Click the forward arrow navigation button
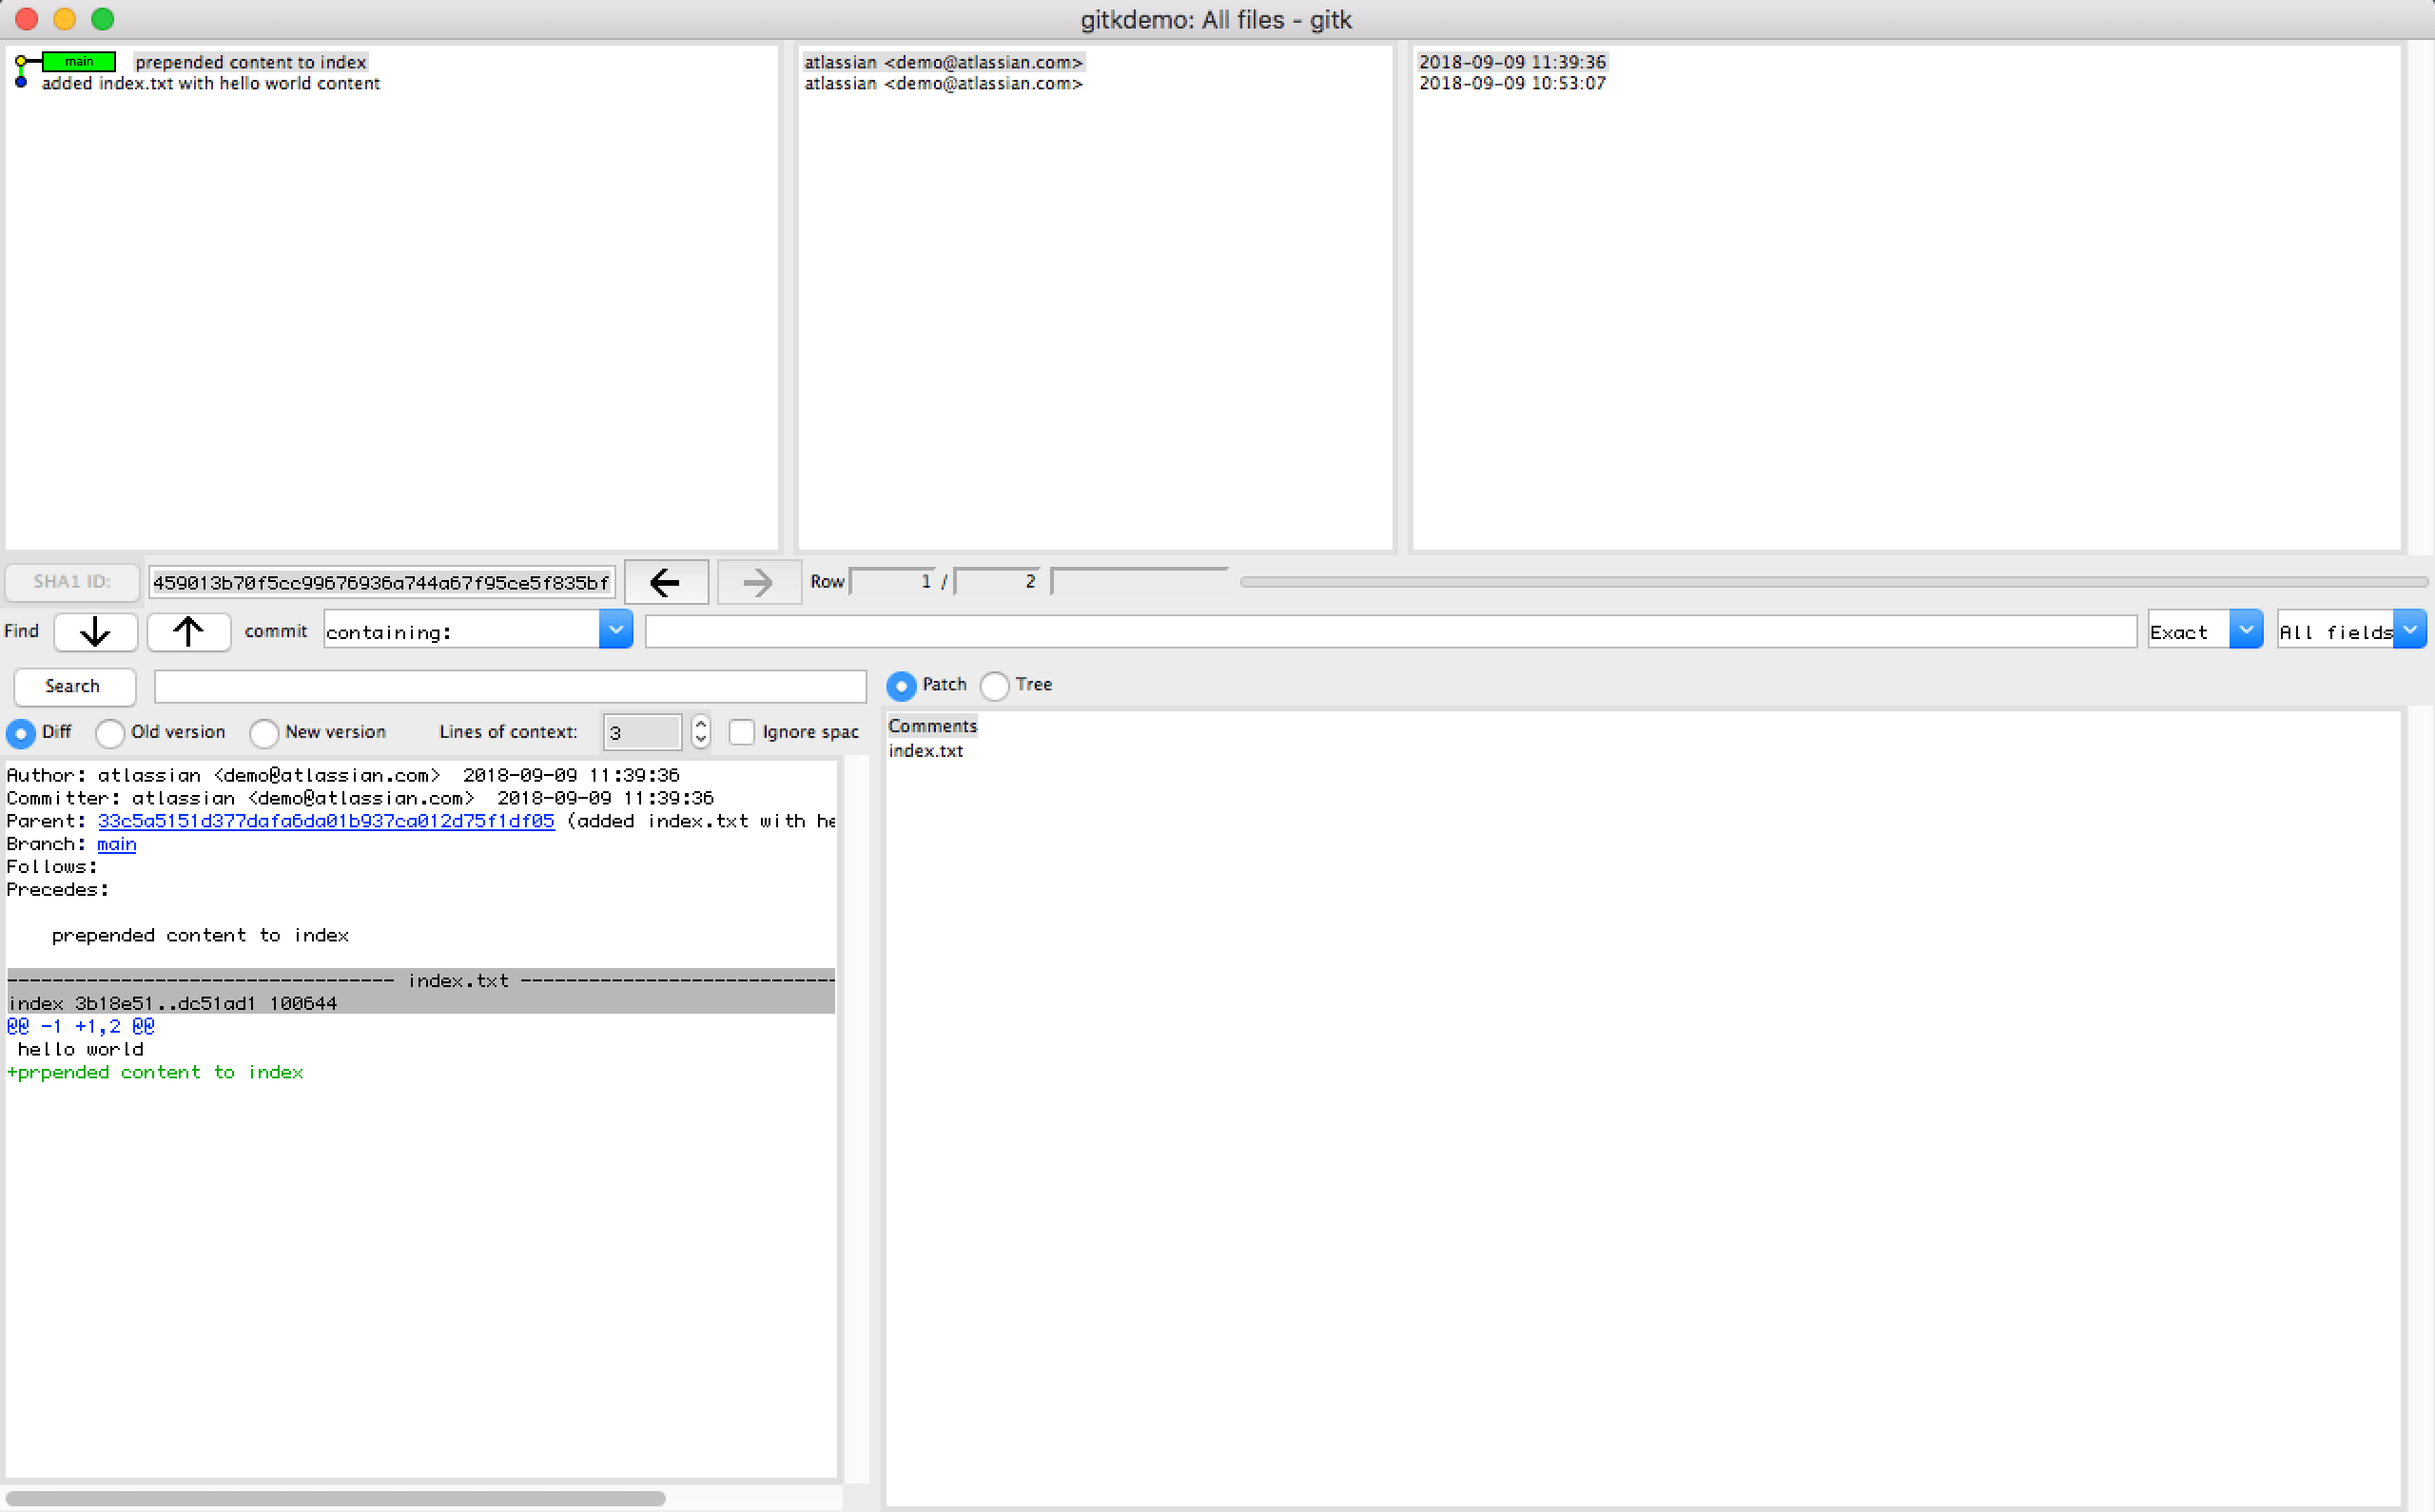Screen dimensions: 2435x1512 point(758,582)
